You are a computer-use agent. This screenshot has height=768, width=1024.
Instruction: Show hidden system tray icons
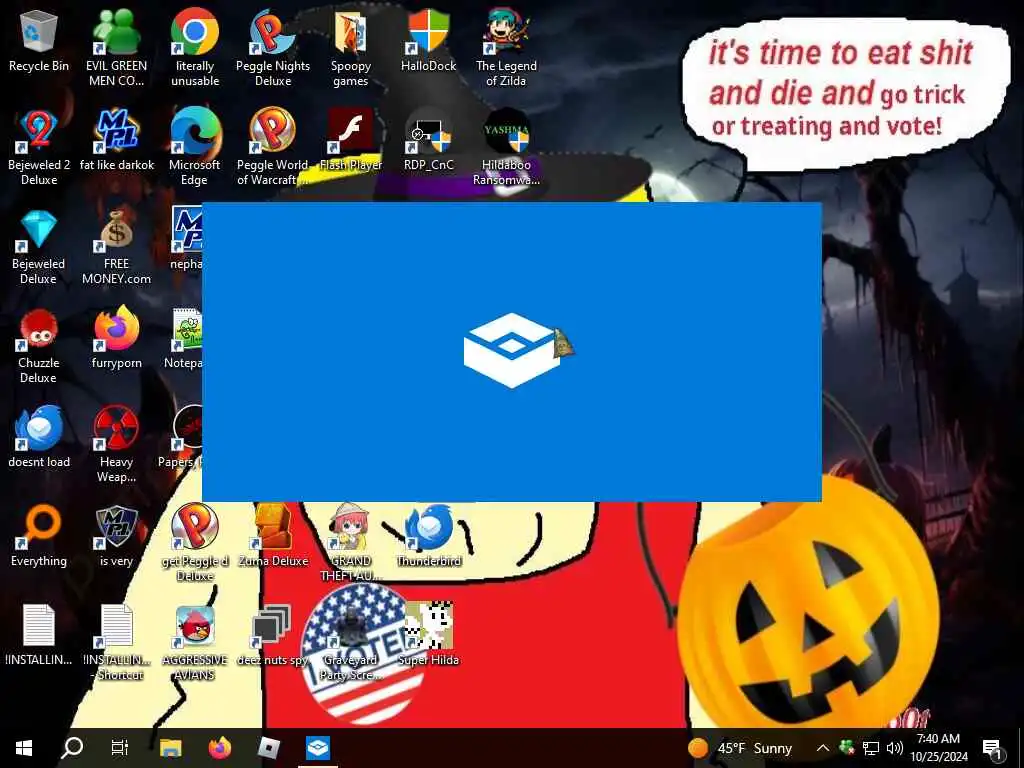(823, 748)
